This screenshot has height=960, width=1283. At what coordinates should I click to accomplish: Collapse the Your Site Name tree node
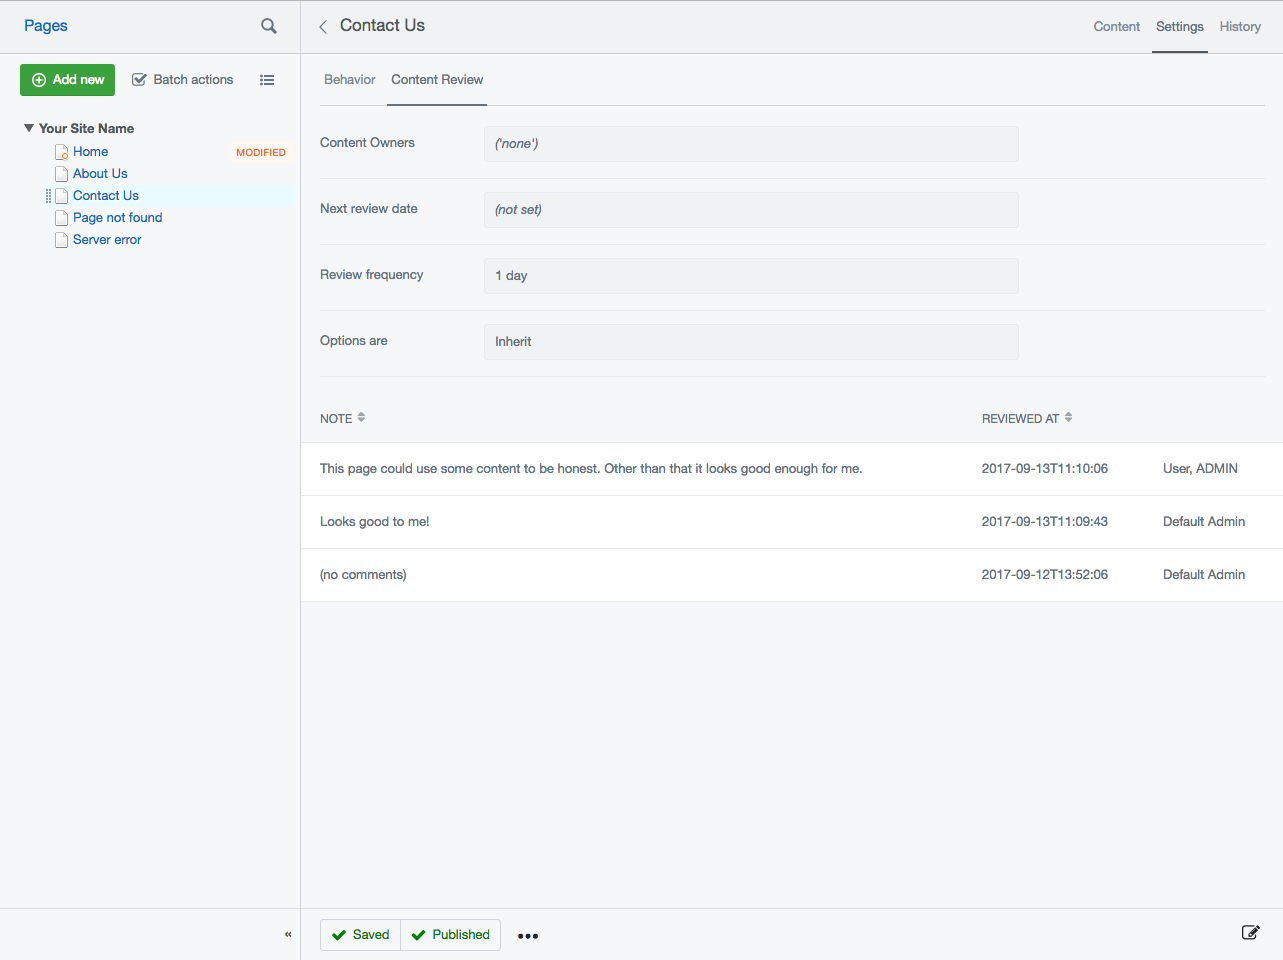point(28,128)
